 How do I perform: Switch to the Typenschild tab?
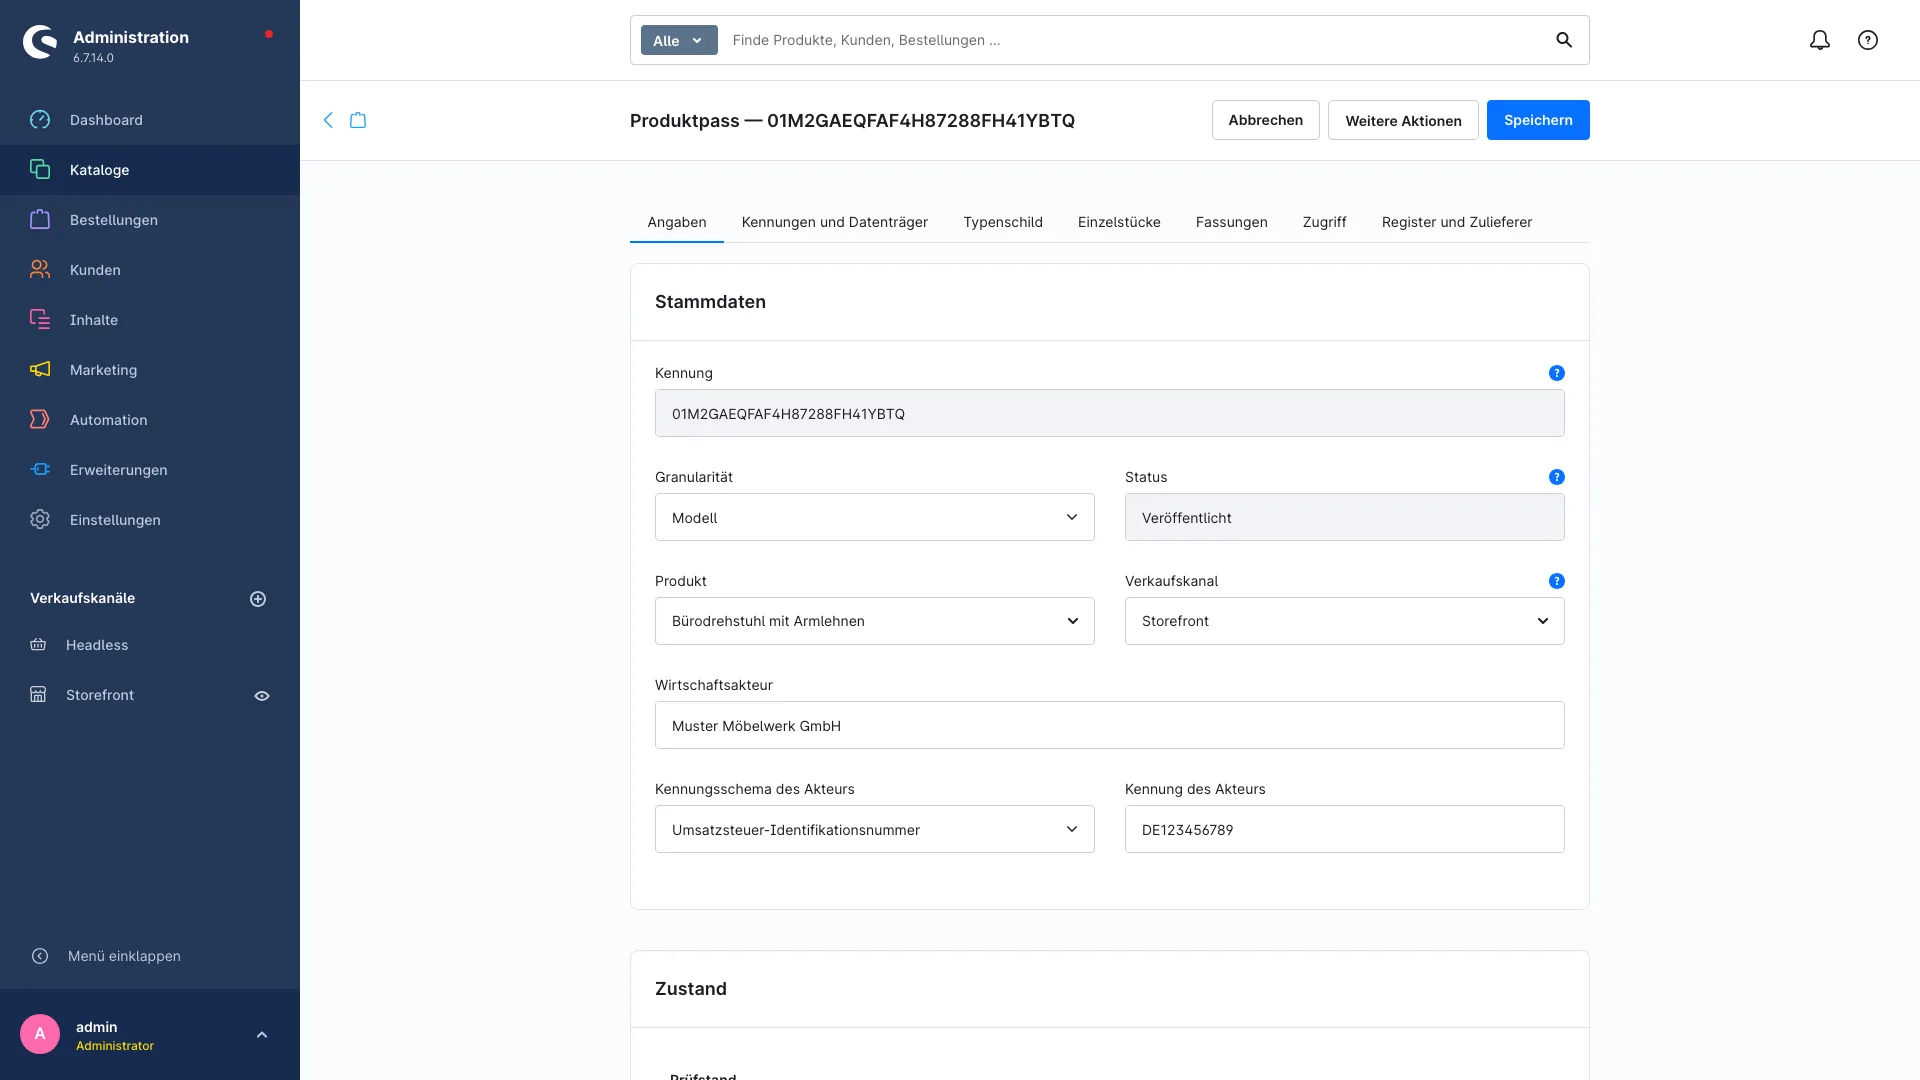(1003, 222)
